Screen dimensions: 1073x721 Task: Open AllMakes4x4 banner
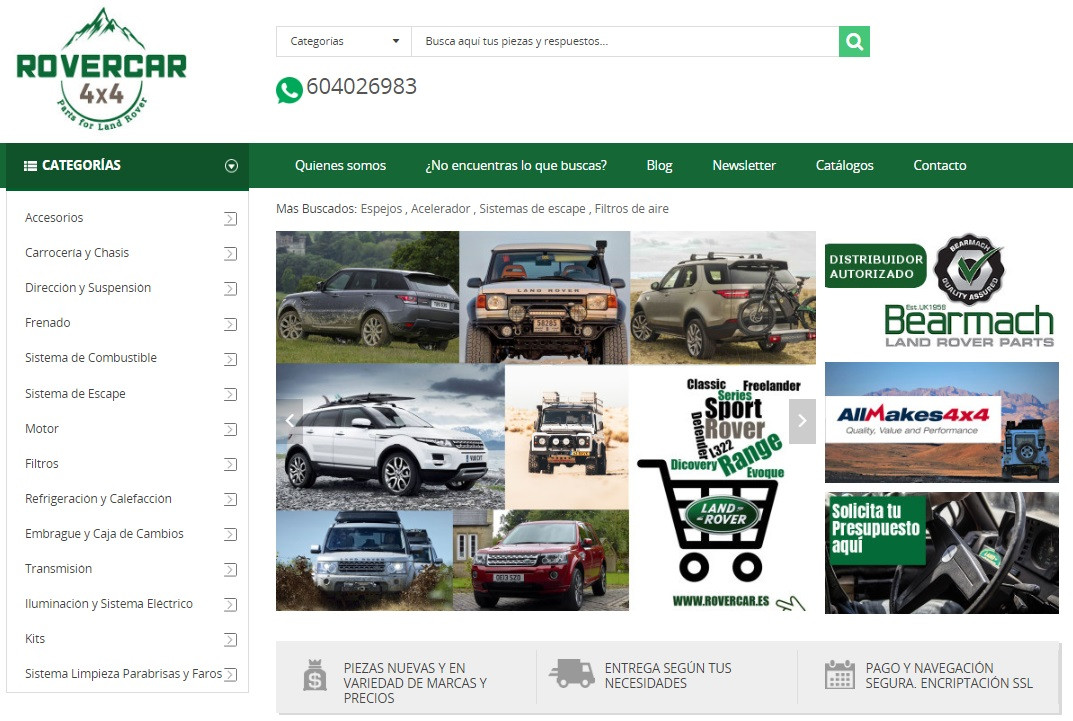pyautogui.click(x=942, y=423)
